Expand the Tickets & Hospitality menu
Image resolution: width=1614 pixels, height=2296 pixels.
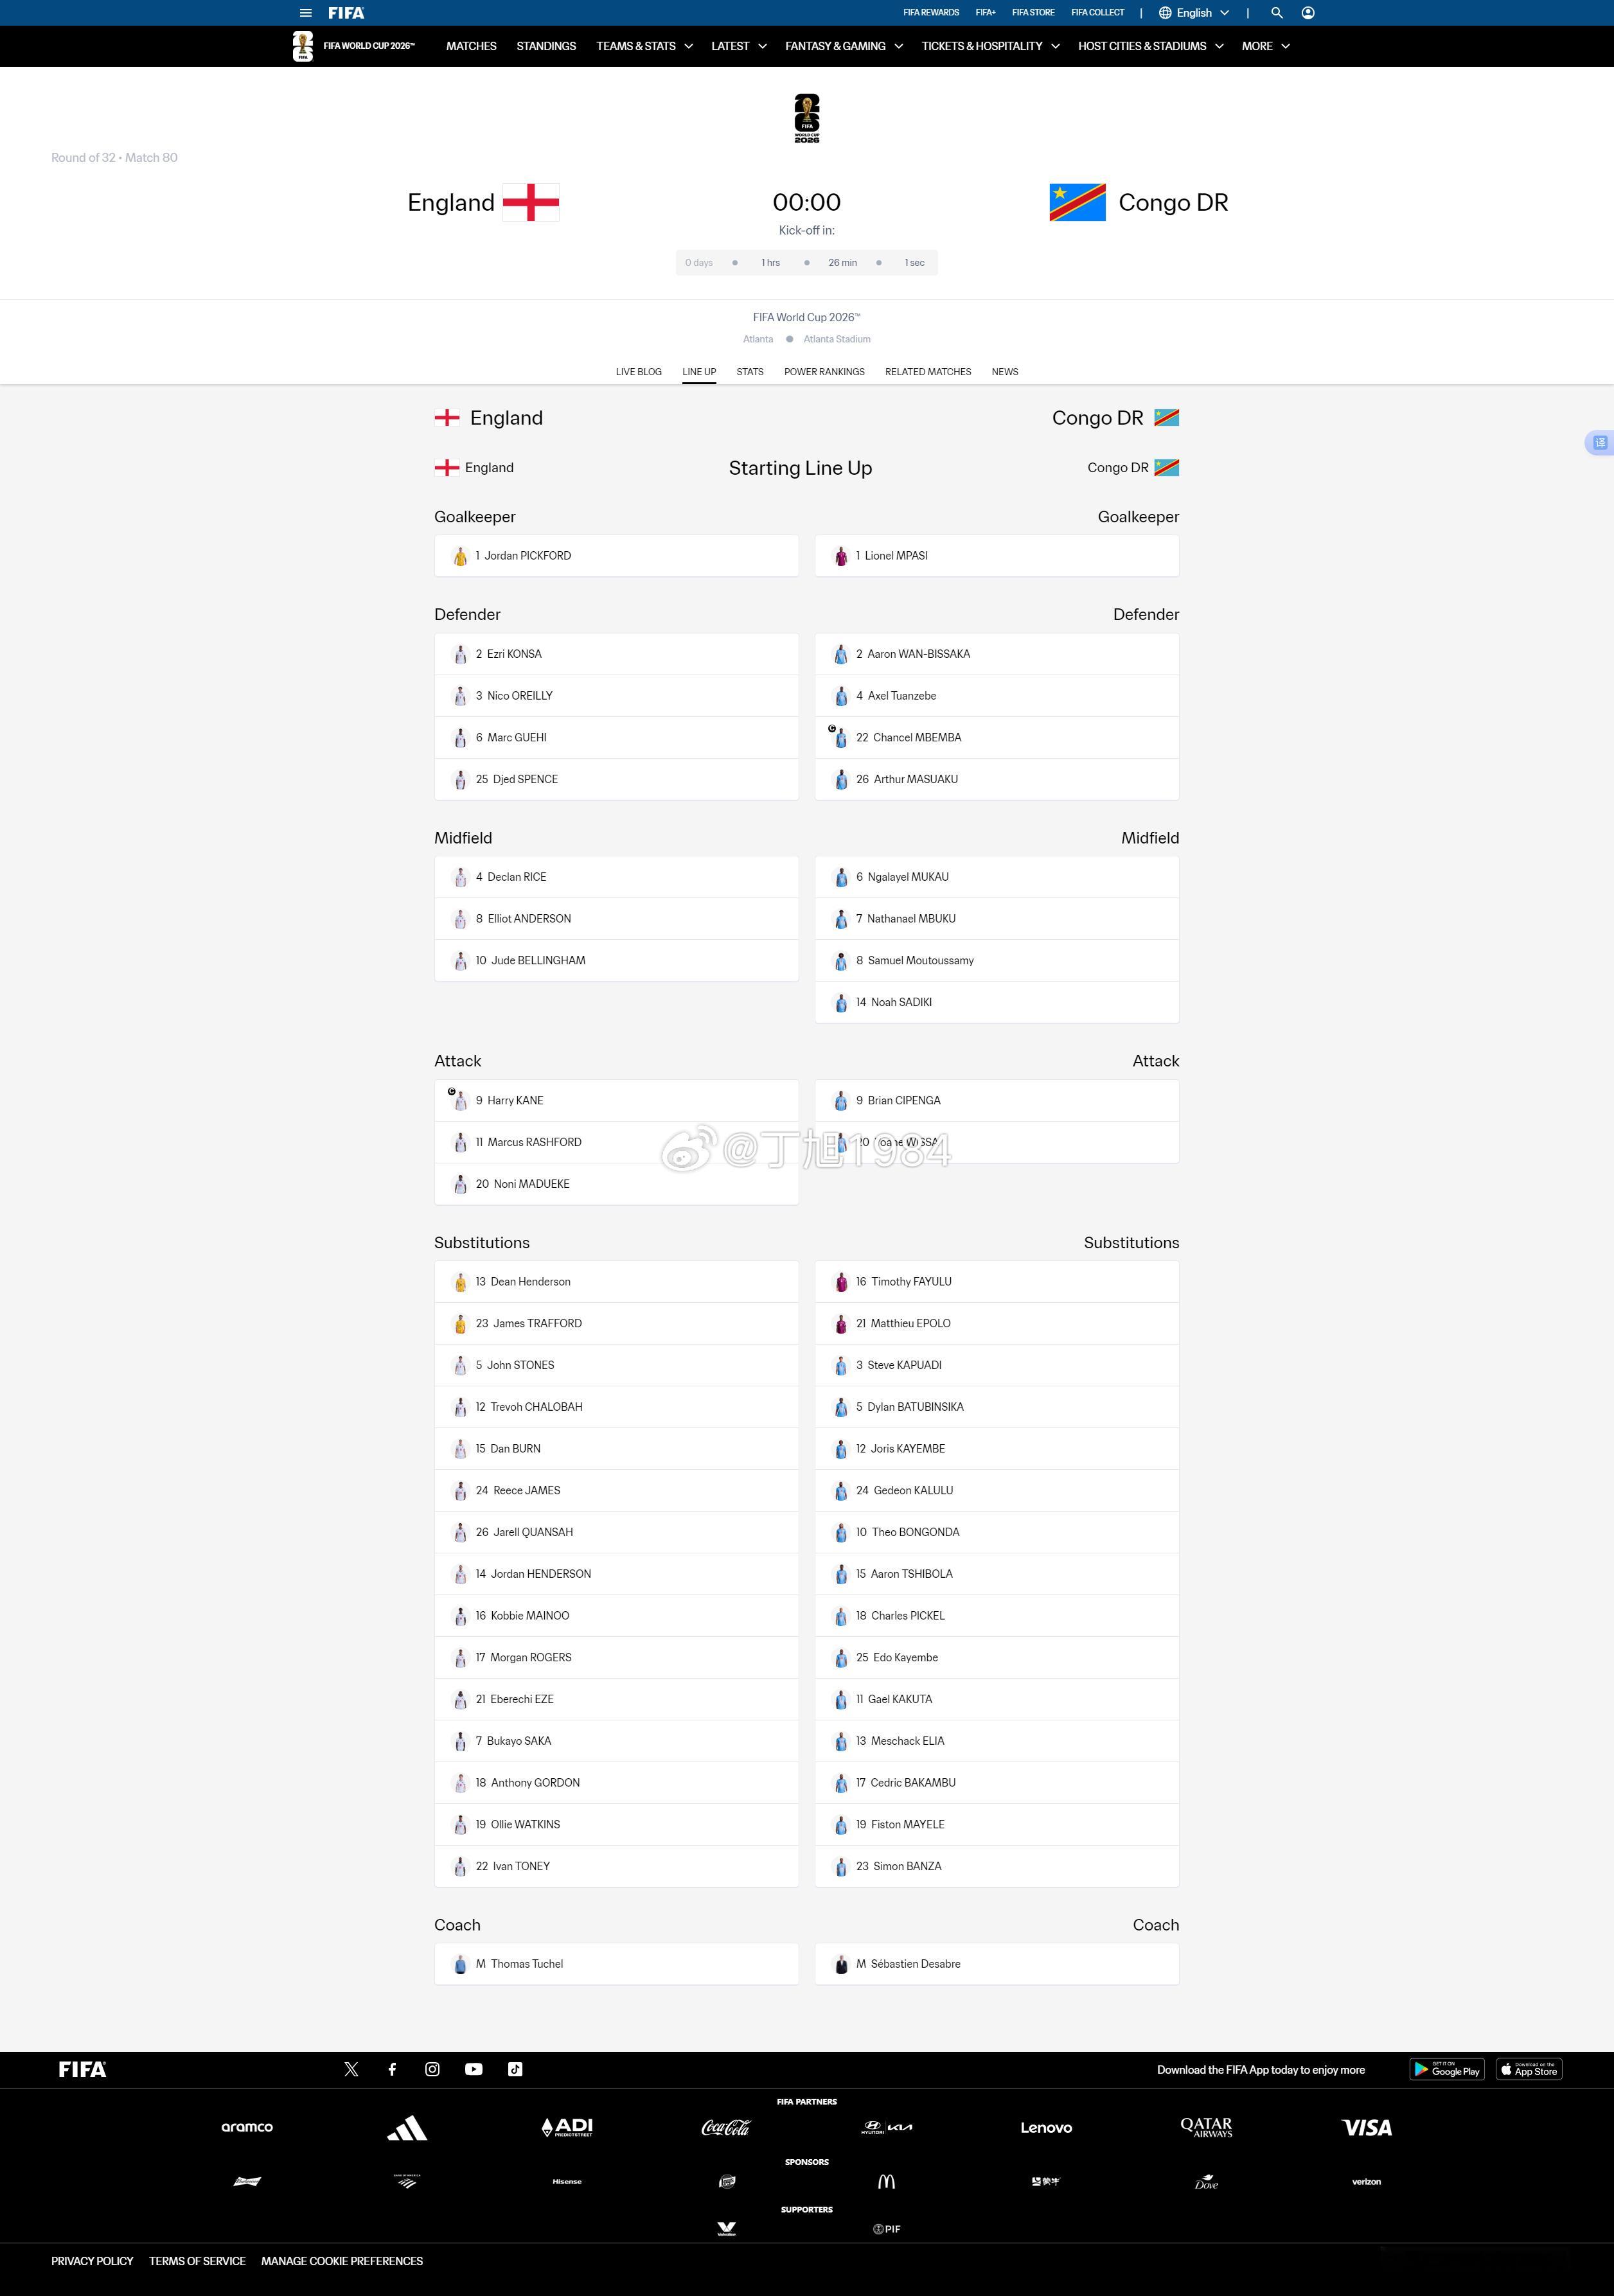point(991,46)
